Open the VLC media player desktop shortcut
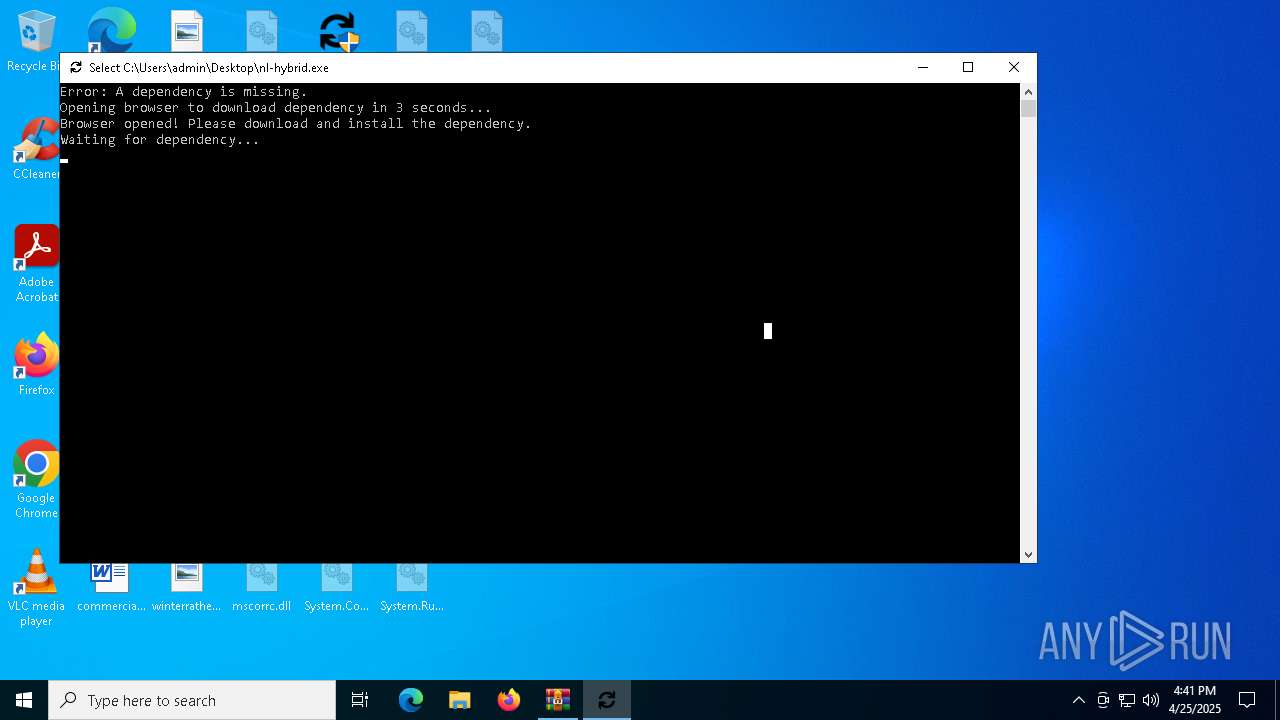 [x=36, y=588]
